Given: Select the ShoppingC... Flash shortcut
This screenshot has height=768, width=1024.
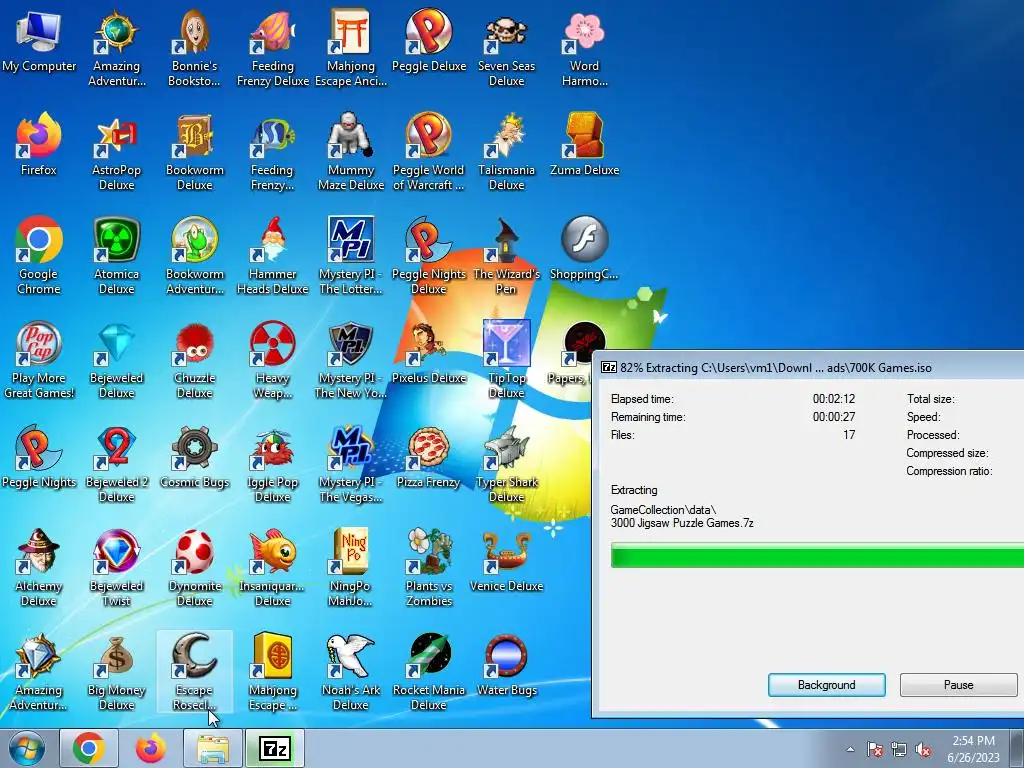Looking at the screenshot, I should pyautogui.click(x=584, y=249).
